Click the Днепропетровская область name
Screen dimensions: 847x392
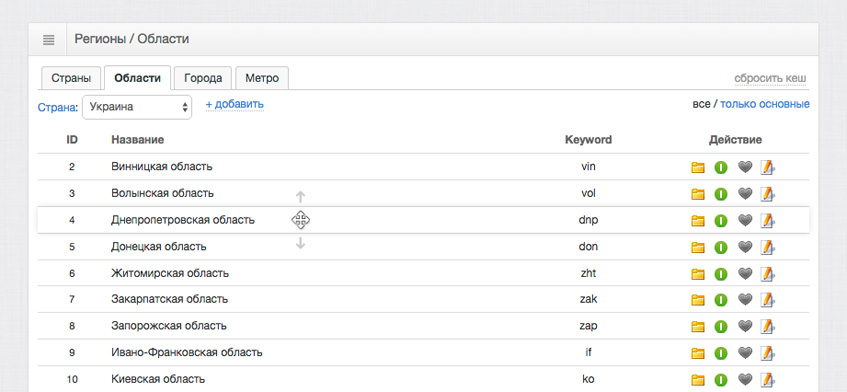[x=183, y=220]
